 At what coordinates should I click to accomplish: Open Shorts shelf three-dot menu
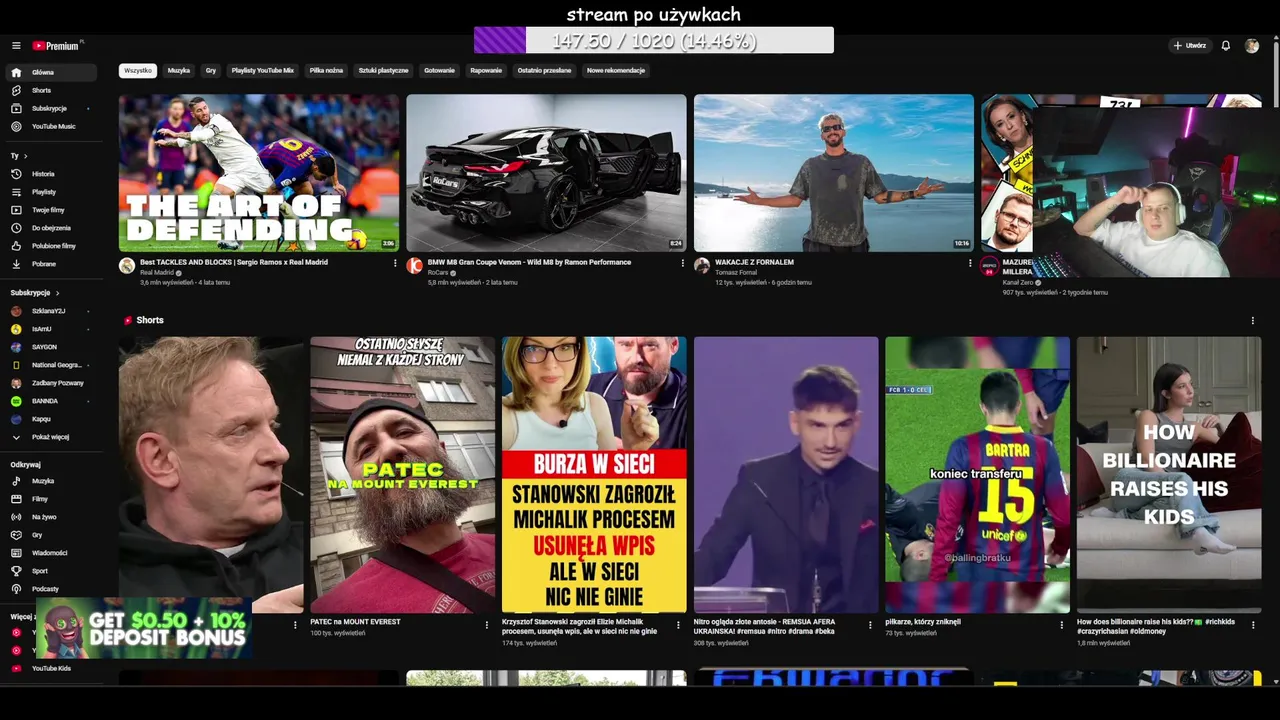coord(1252,321)
